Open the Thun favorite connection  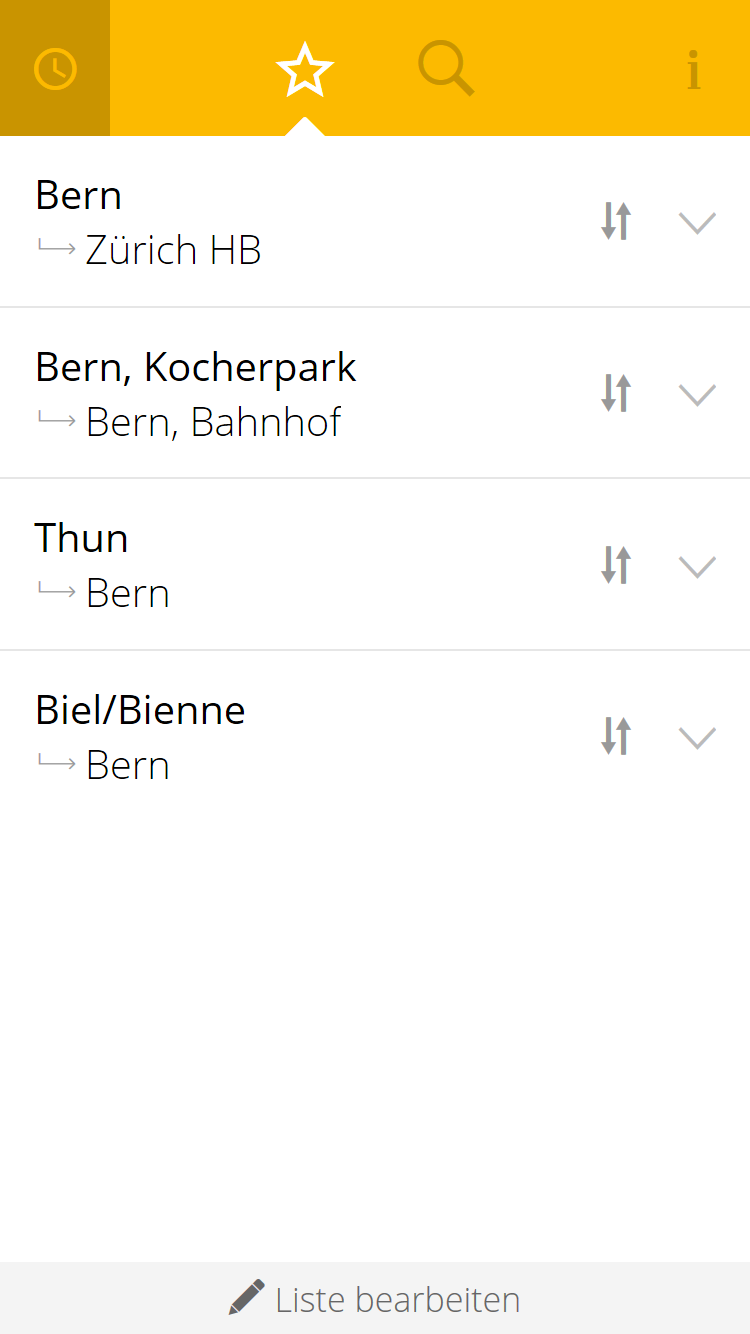(82, 539)
